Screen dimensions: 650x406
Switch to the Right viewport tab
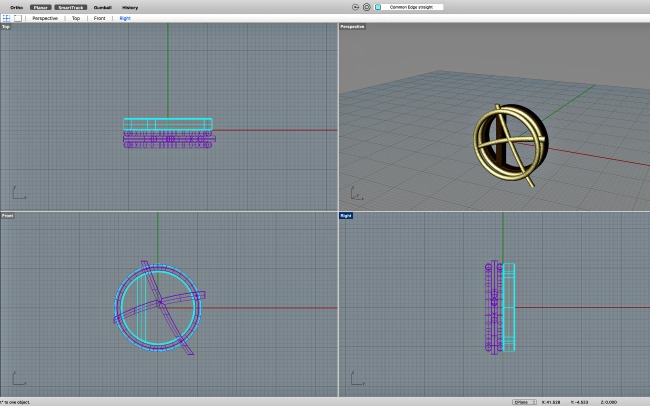coord(124,18)
